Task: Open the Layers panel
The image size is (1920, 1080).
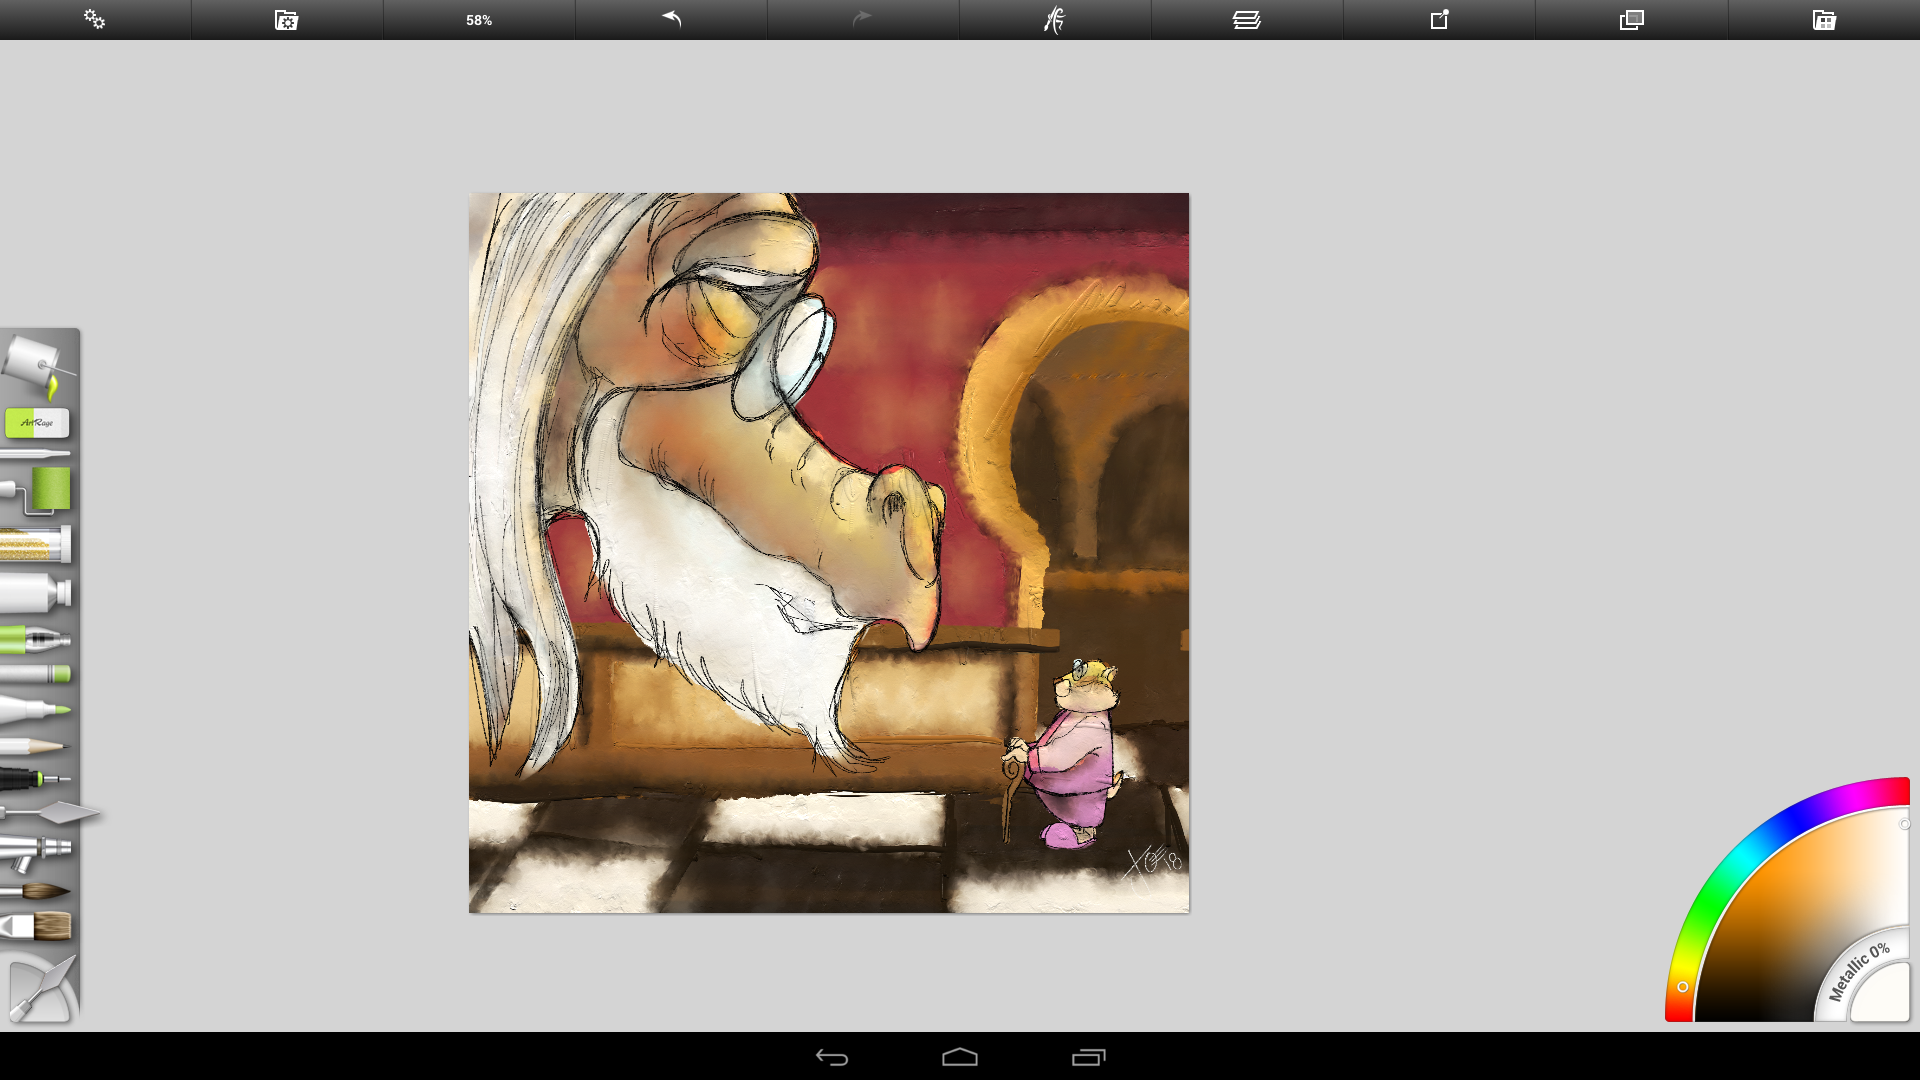Action: coord(1246,20)
